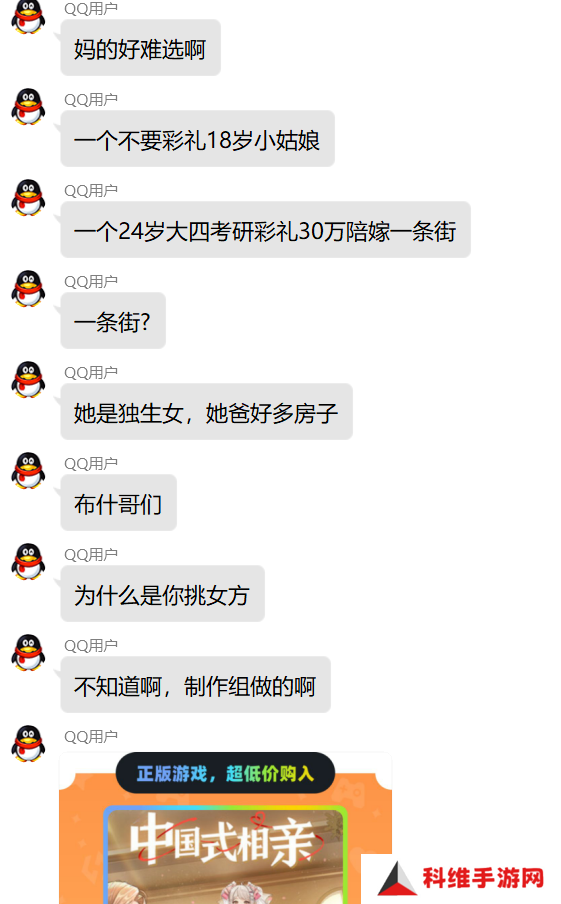Click the 正版游戏，超低价购入 banner
Screen dimensions: 561x904
225,773
